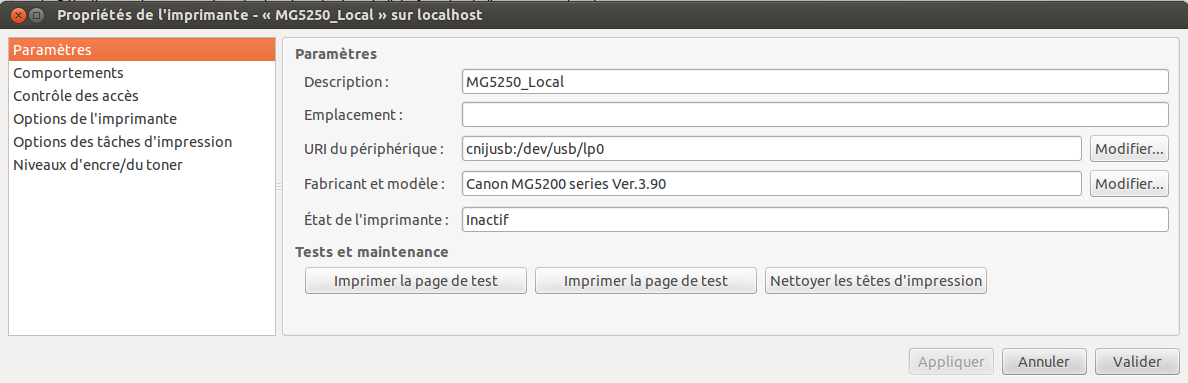Click the pane splitter handle beside sidebar
This screenshot has height=383, width=1188.
279,185
